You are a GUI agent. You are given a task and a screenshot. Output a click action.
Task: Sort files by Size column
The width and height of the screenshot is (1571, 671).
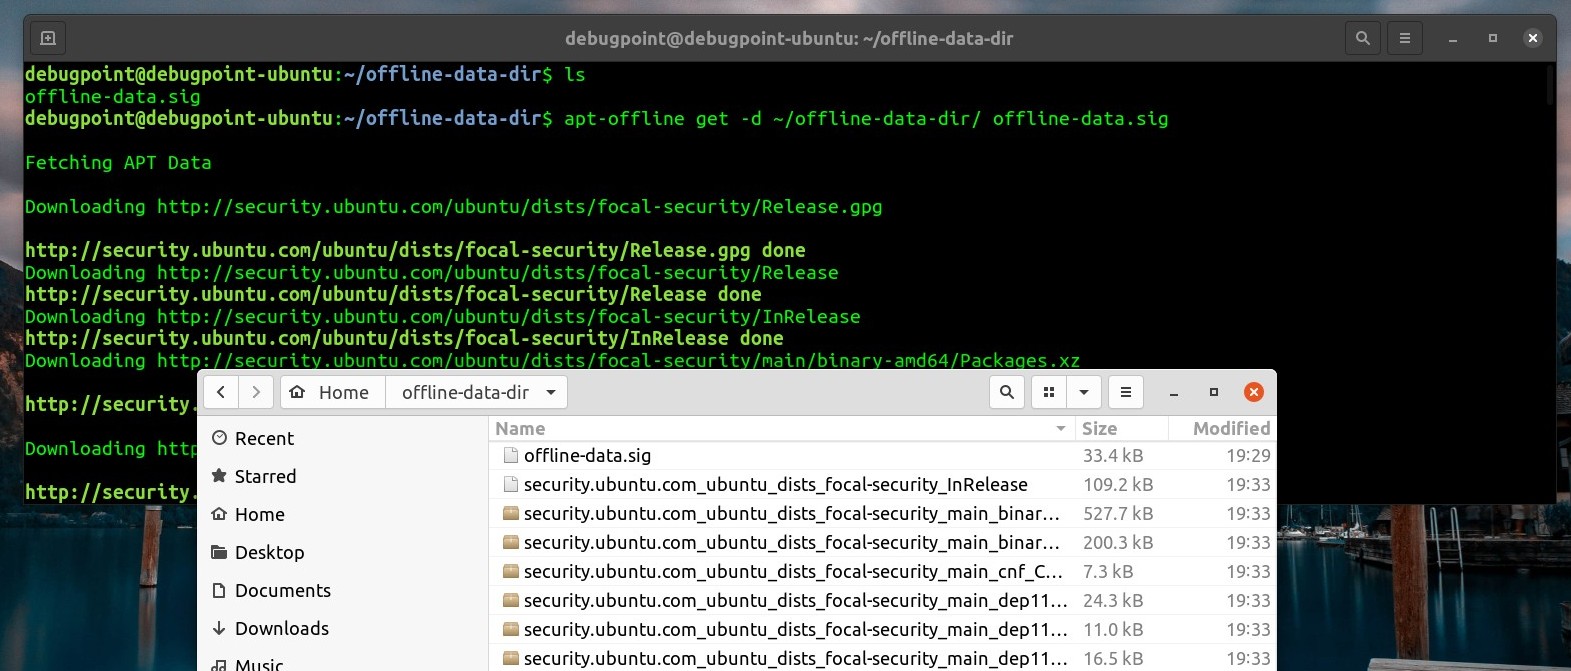[x=1099, y=428]
